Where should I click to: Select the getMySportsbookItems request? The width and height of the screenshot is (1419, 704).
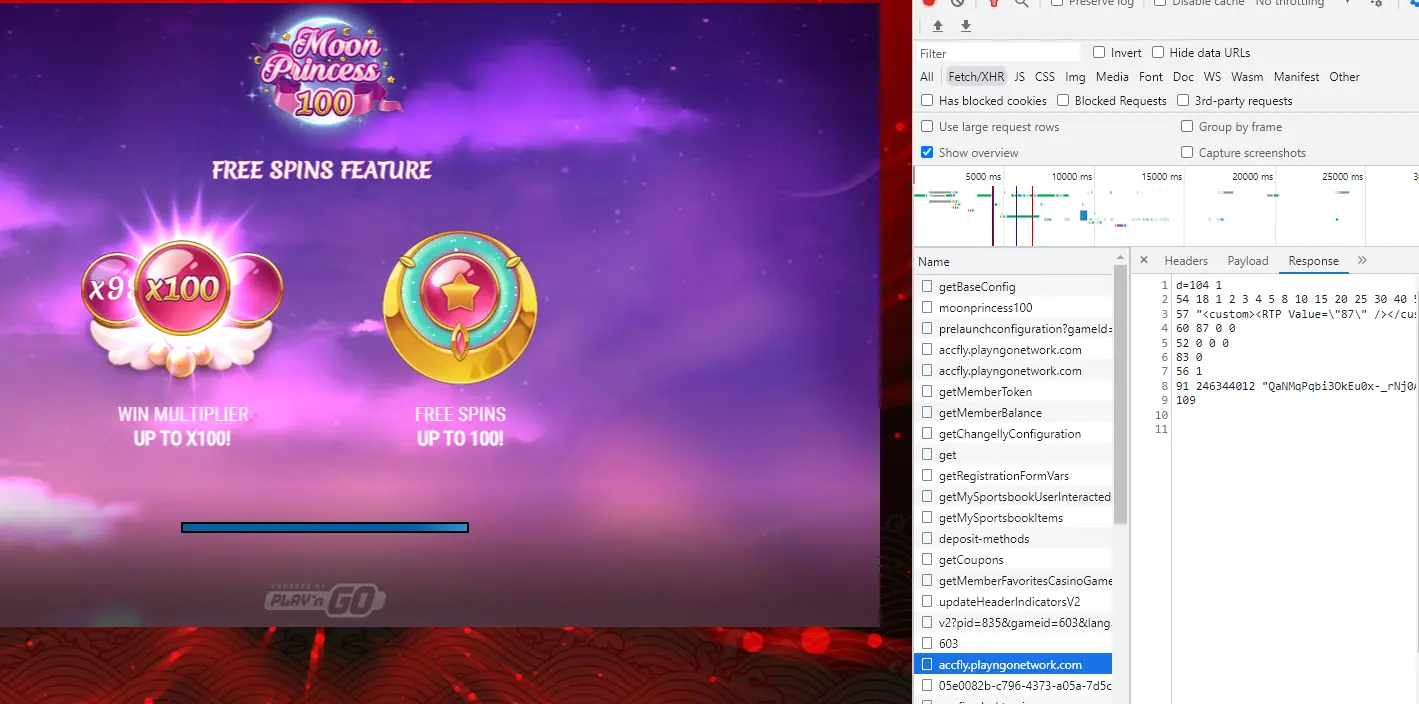coord(1013,518)
